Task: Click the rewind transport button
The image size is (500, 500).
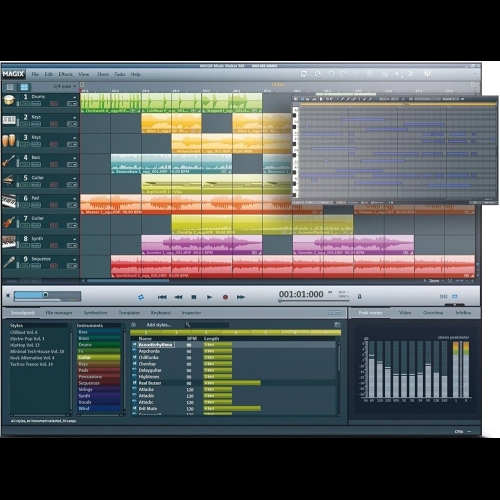Action: click(178, 297)
